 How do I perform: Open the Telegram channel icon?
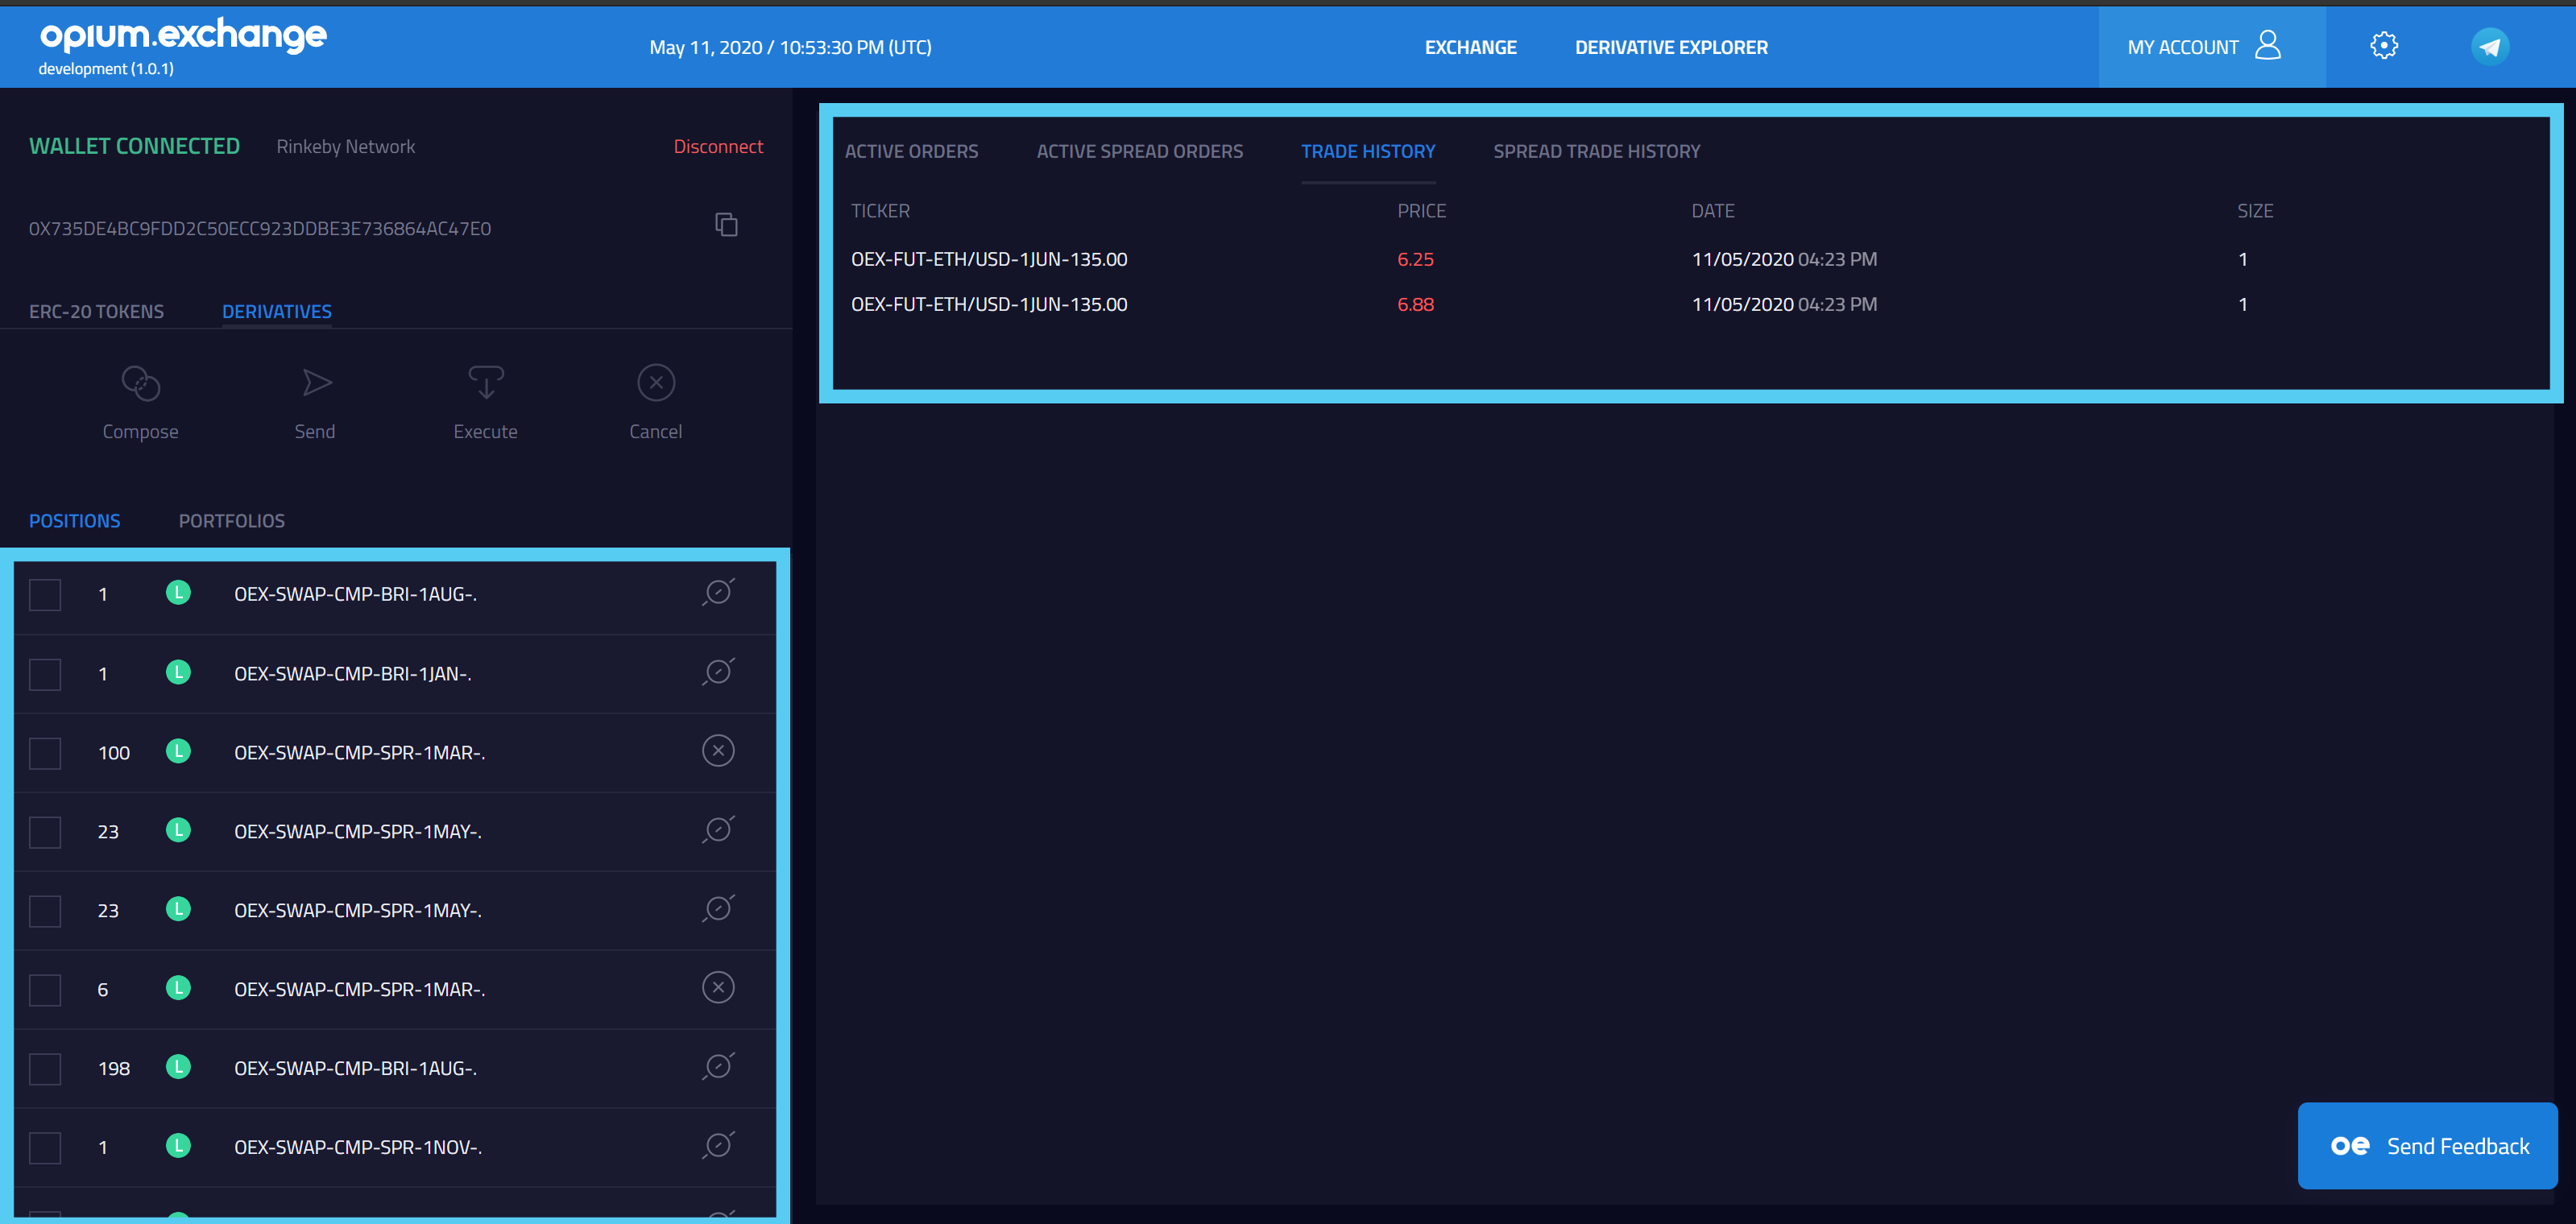(x=2490, y=46)
